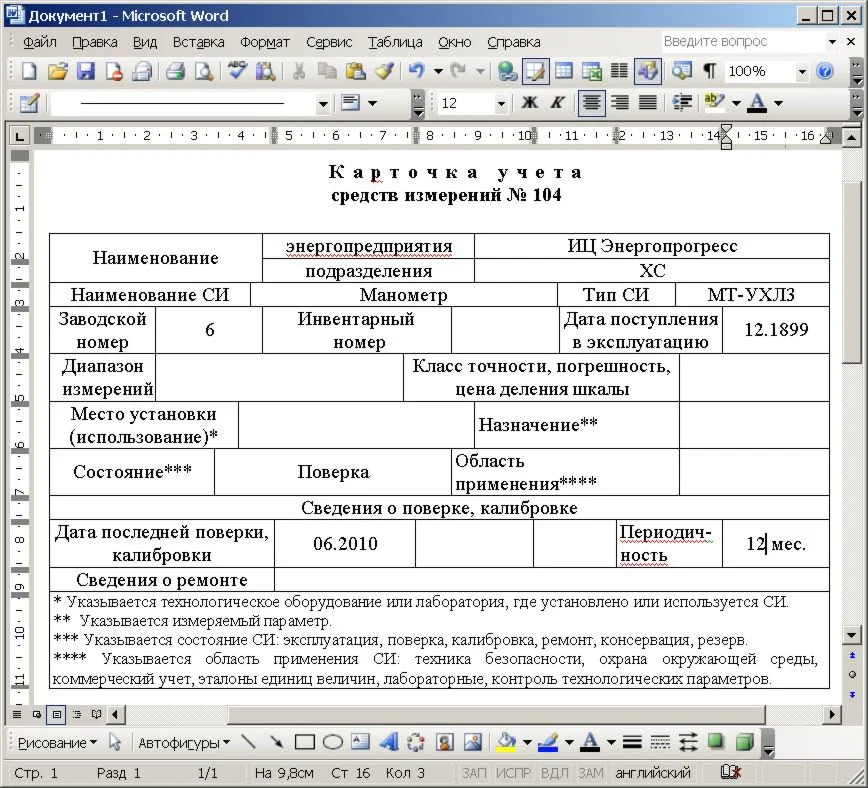Select the Rectangle drawing tool

pyautogui.click(x=305, y=742)
